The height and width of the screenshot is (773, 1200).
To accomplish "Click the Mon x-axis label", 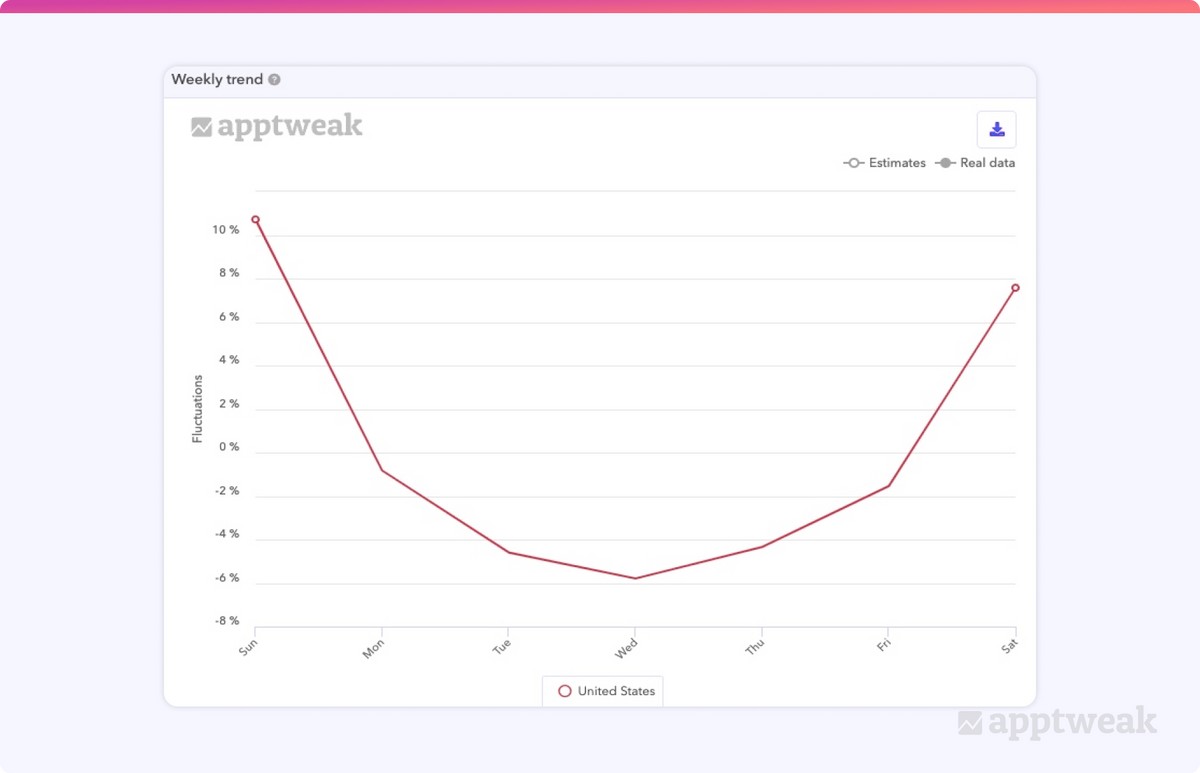I will point(373,649).
